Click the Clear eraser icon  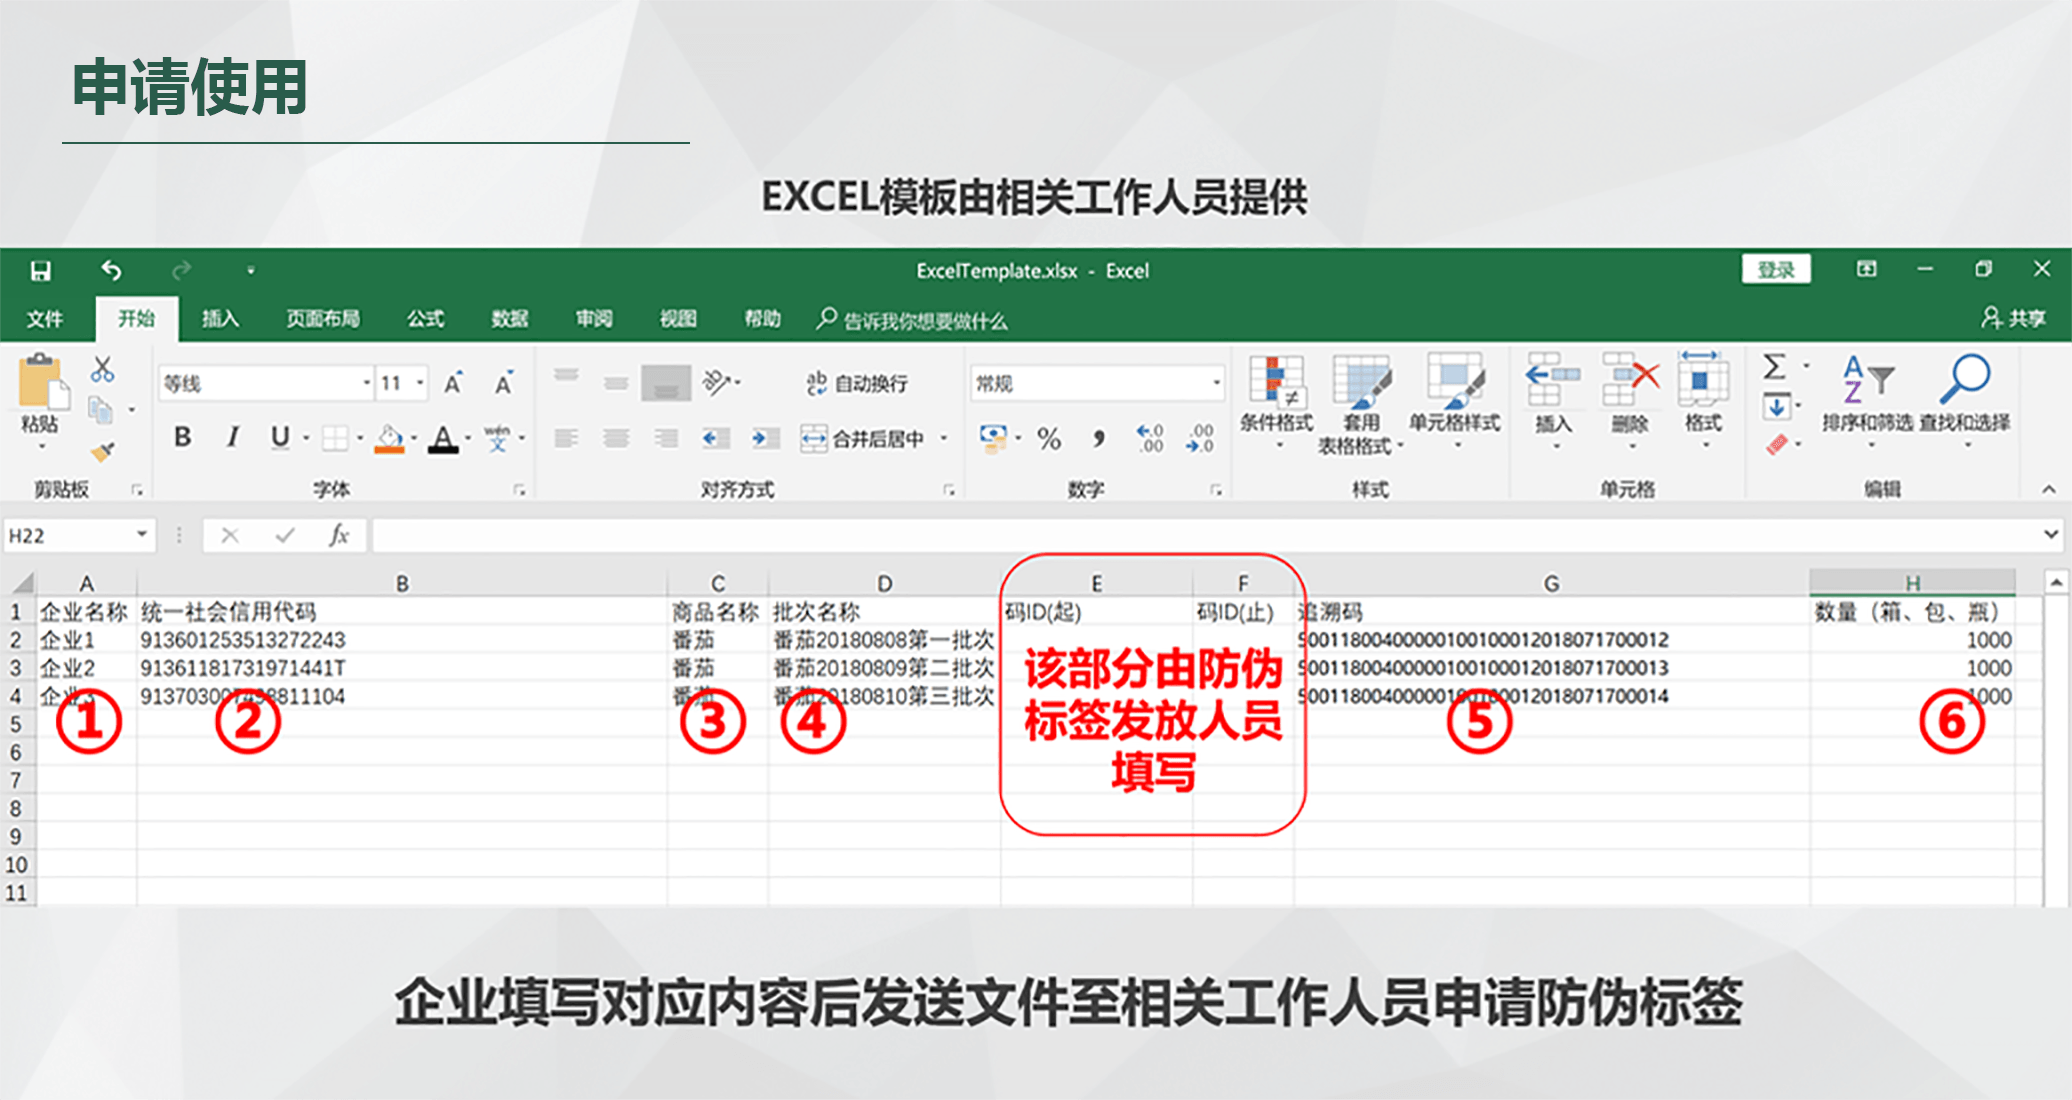tap(1776, 444)
